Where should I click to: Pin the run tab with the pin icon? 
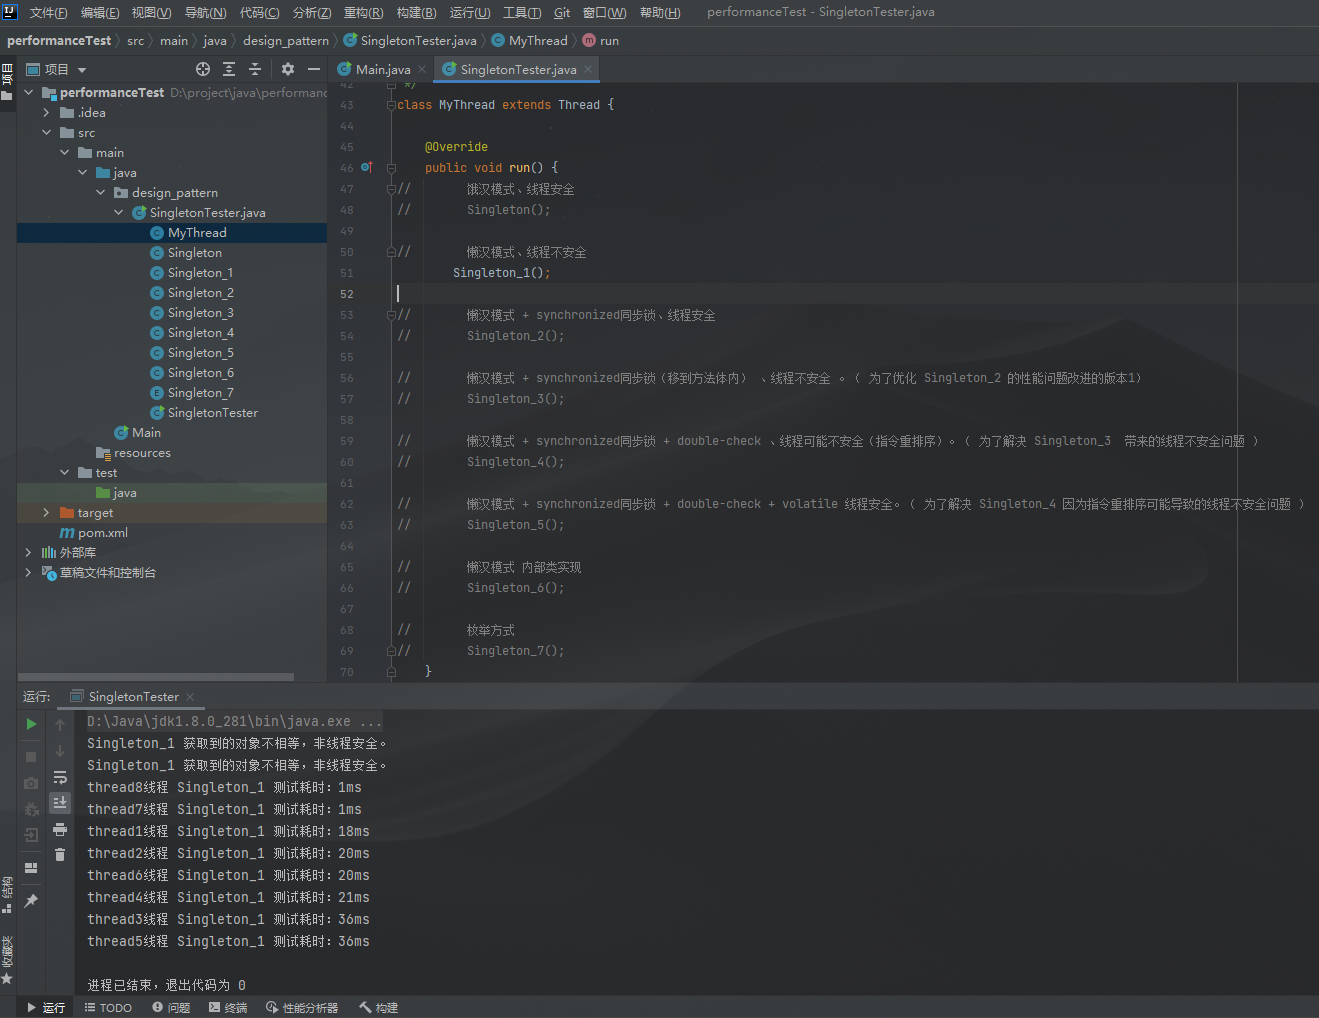(31, 901)
